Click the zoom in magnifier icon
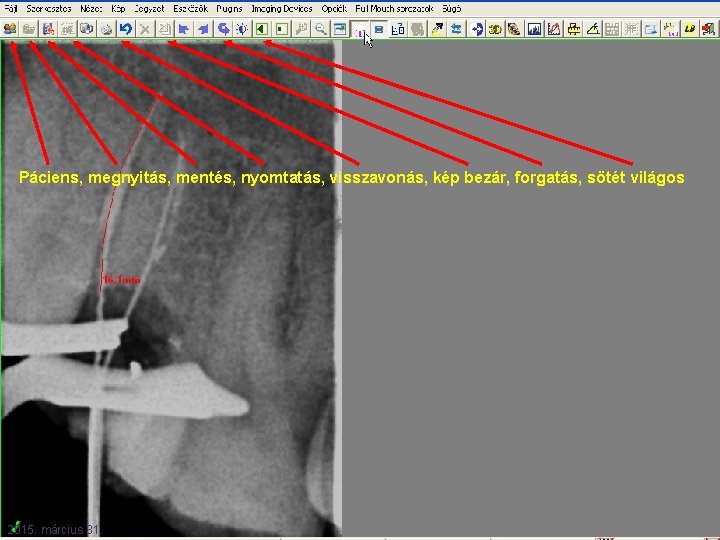 click(x=301, y=29)
